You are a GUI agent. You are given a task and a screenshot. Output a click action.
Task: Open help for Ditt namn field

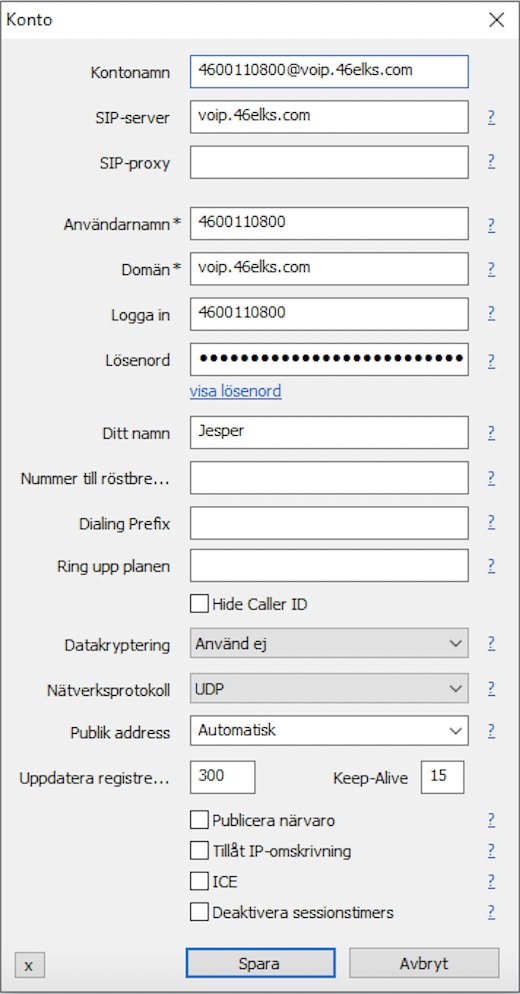491,433
